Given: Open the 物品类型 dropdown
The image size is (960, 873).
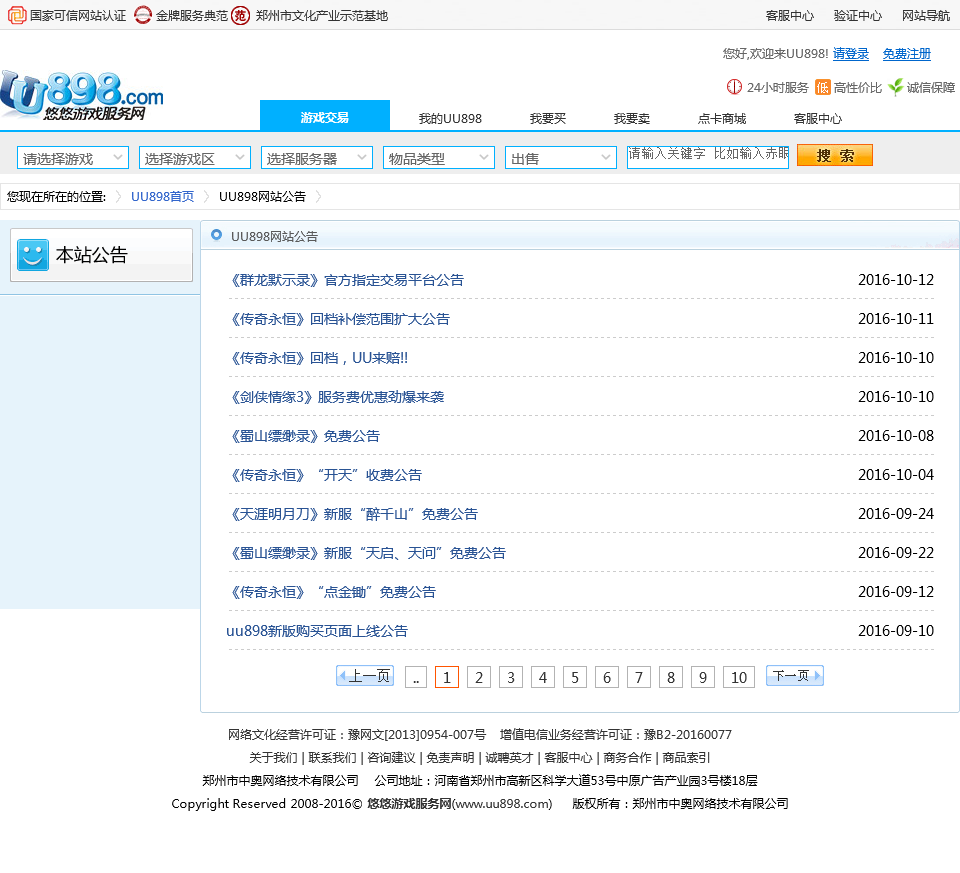Looking at the screenshot, I should point(438,158).
